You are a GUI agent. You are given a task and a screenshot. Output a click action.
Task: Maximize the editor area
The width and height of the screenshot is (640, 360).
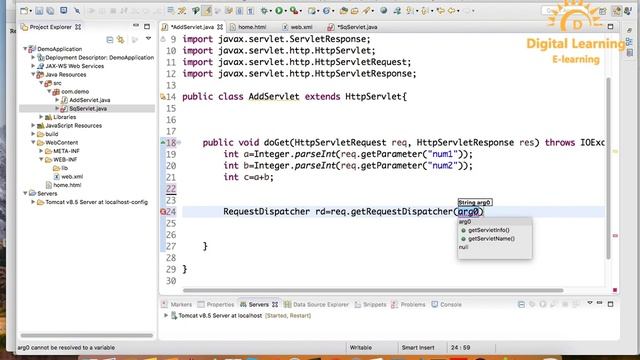tap(610, 27)
